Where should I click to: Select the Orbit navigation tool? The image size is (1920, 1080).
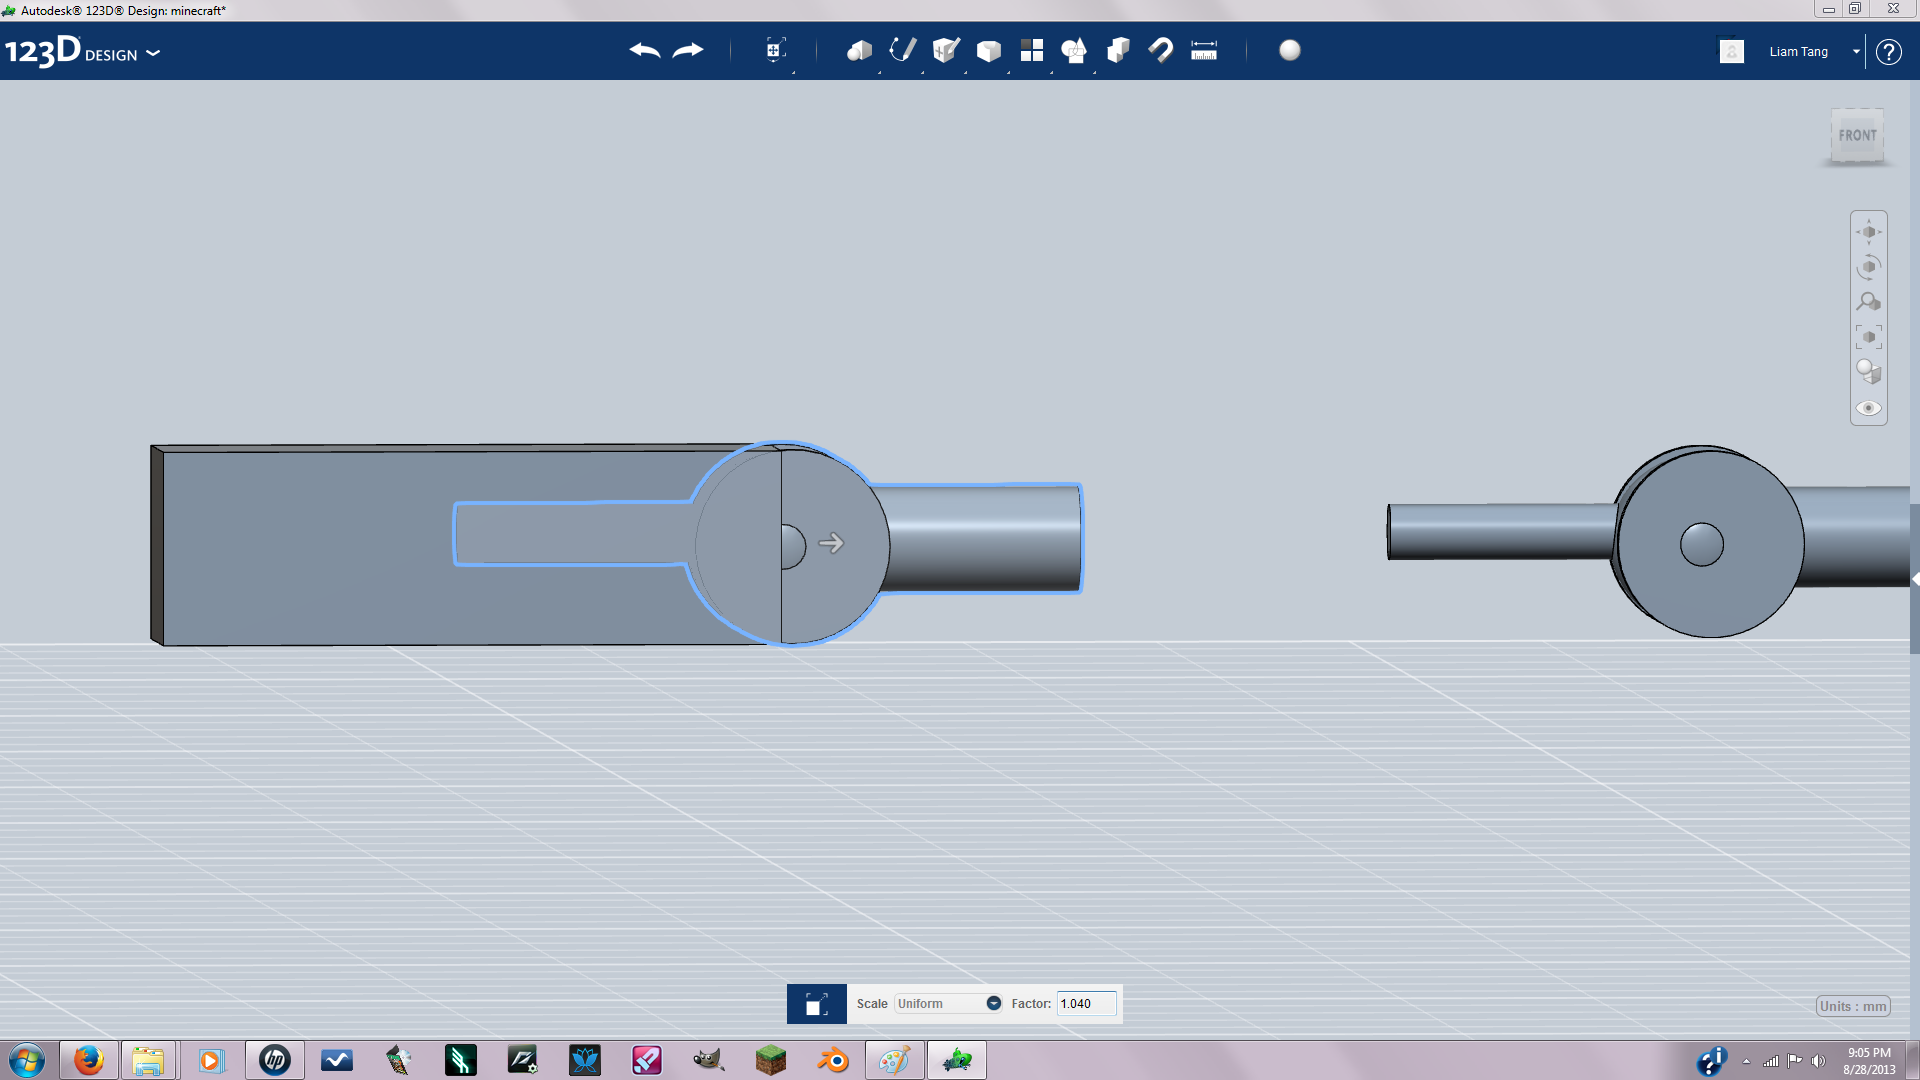1869,267
